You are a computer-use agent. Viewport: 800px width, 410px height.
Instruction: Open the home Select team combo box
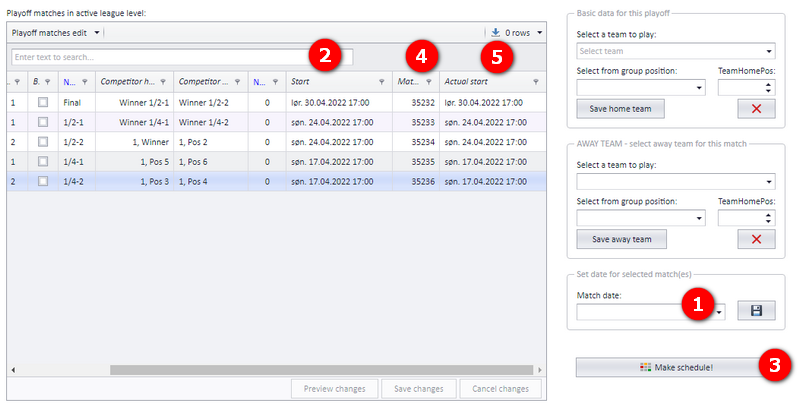pos(676,51)
